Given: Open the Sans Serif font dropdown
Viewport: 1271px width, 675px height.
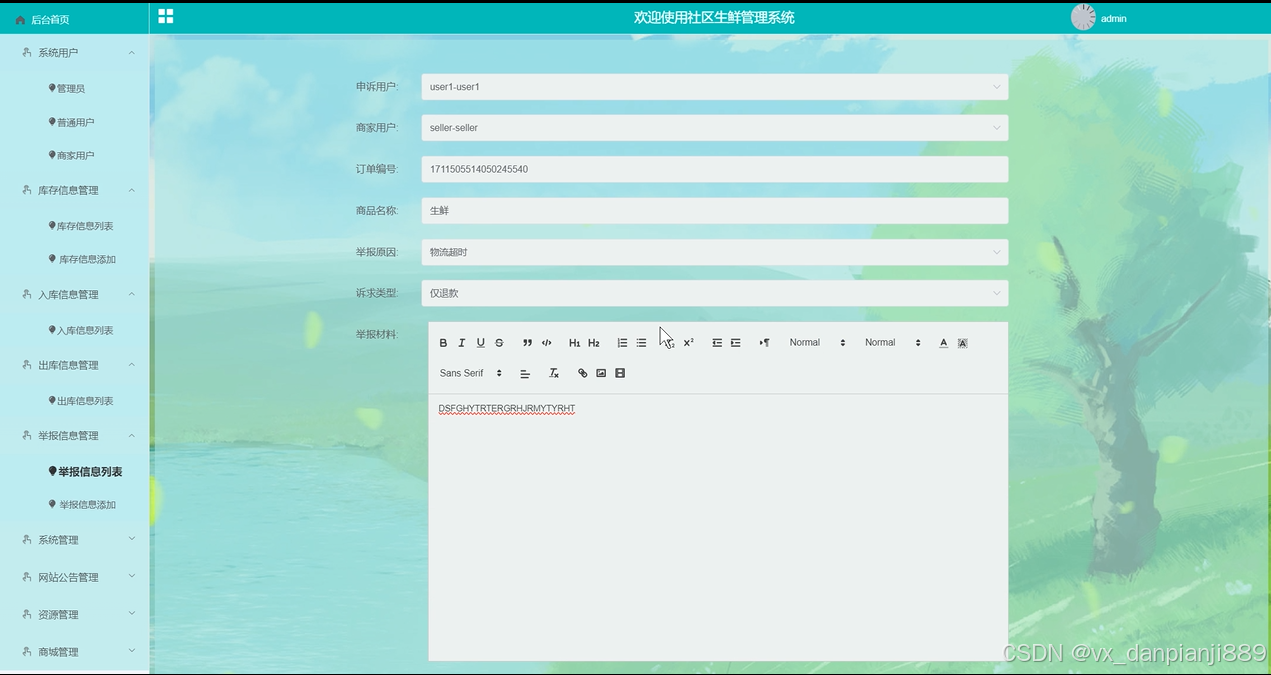Looking at the screenshot, I should click(471, 373).
